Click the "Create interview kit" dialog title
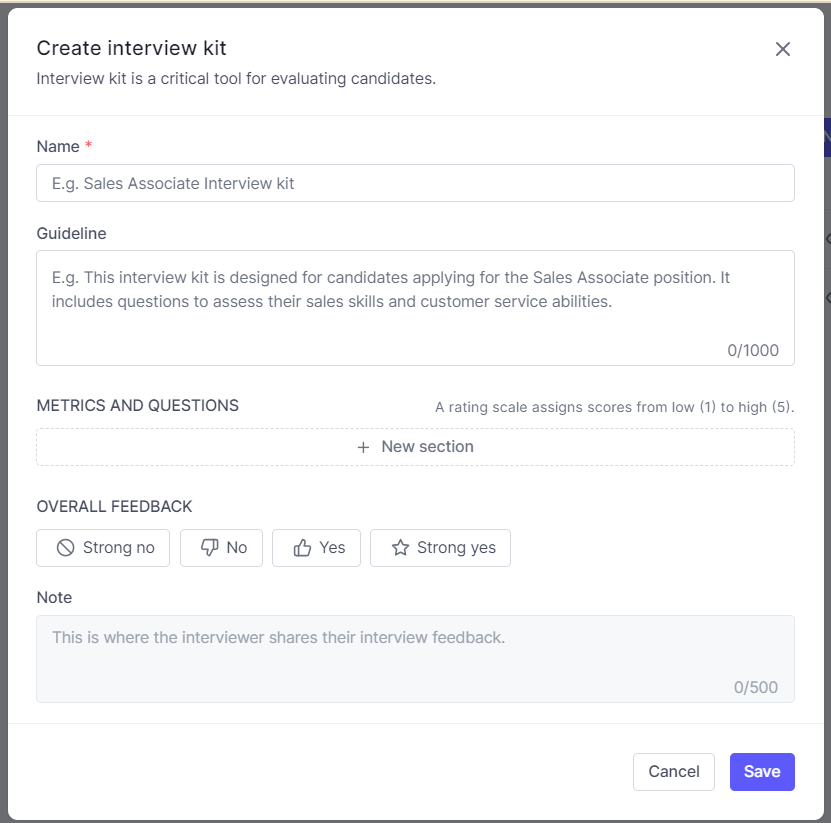Screen dimensions: 831x823 click(131, 48)
